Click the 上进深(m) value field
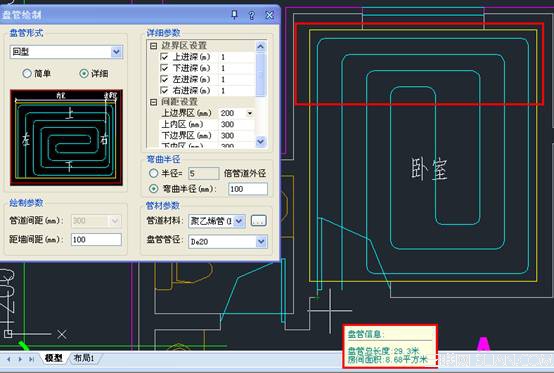 pos(237,57)
